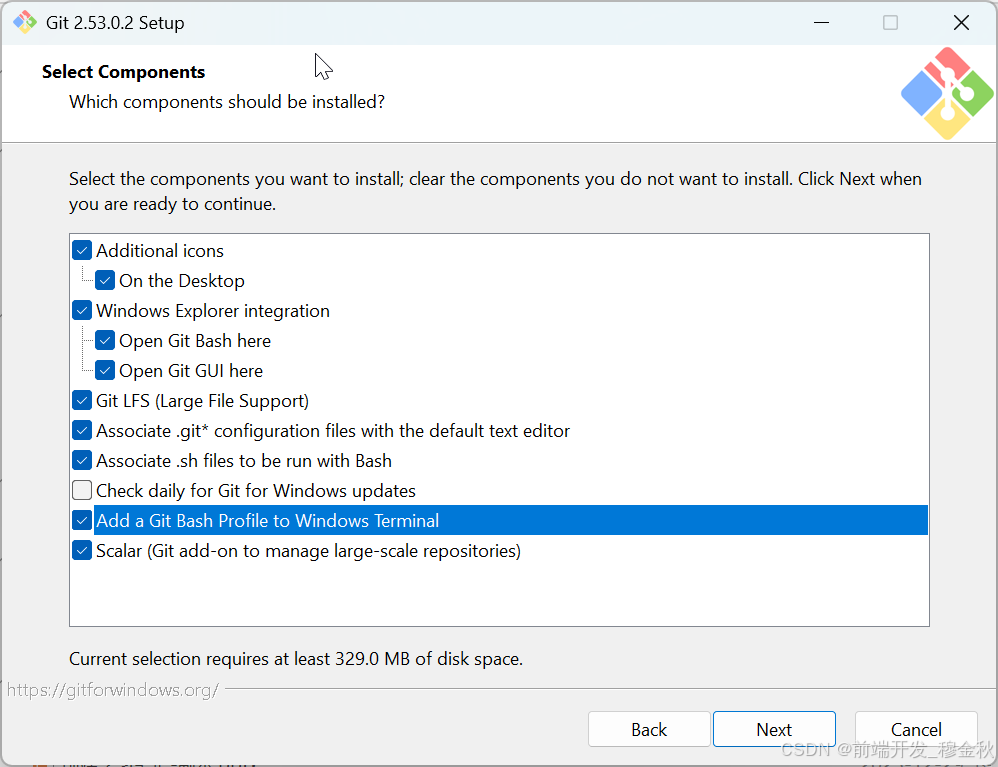This screenshot has width=998, height=767.
Task: Click the 'Select Components' heading
Action: pos(123,72)
